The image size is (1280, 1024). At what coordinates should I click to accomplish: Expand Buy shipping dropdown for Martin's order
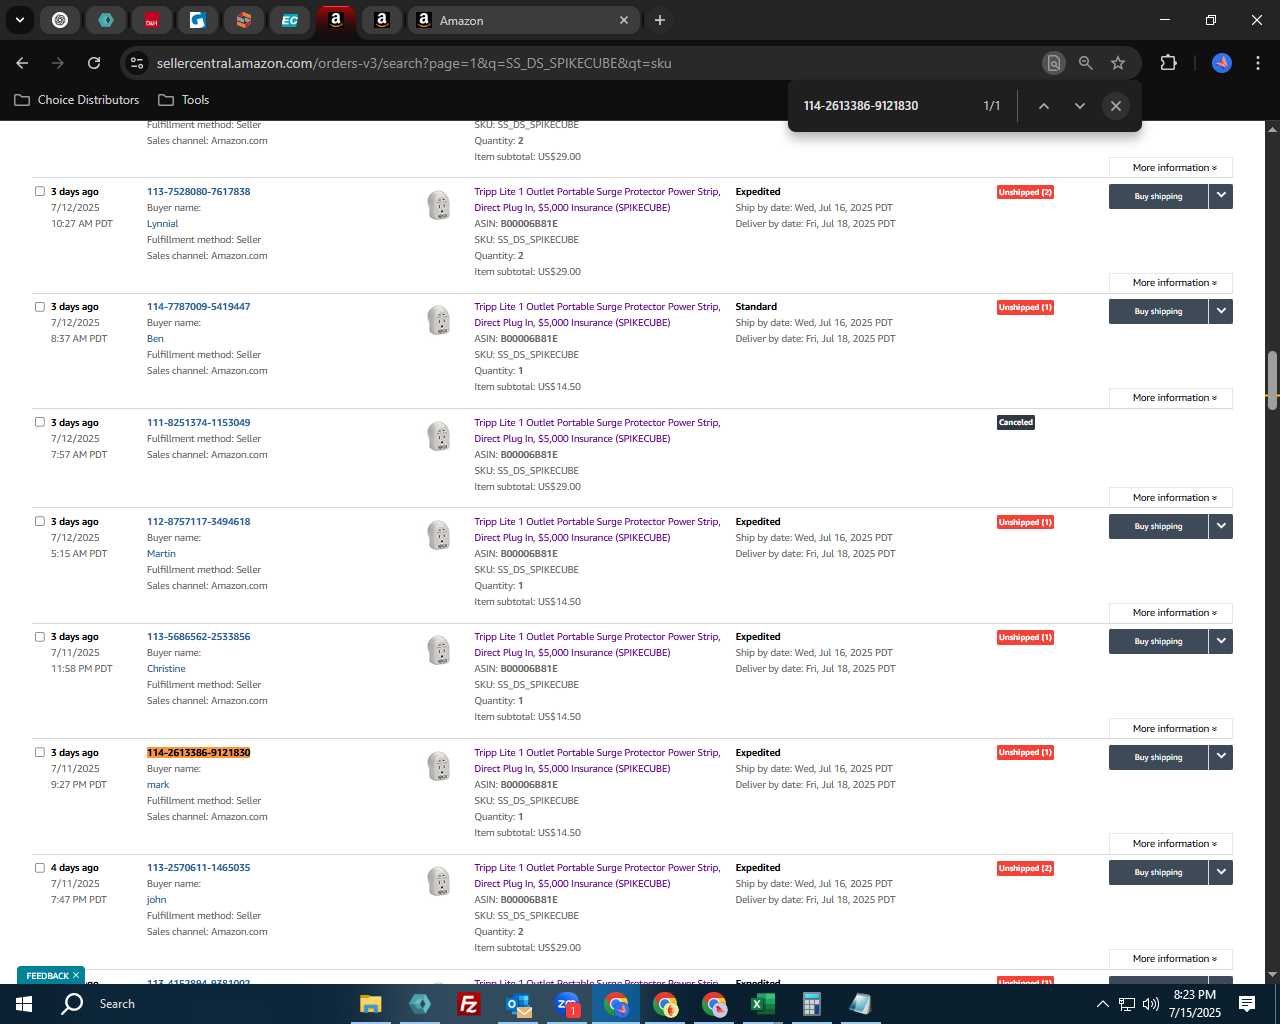point(1221,526)
